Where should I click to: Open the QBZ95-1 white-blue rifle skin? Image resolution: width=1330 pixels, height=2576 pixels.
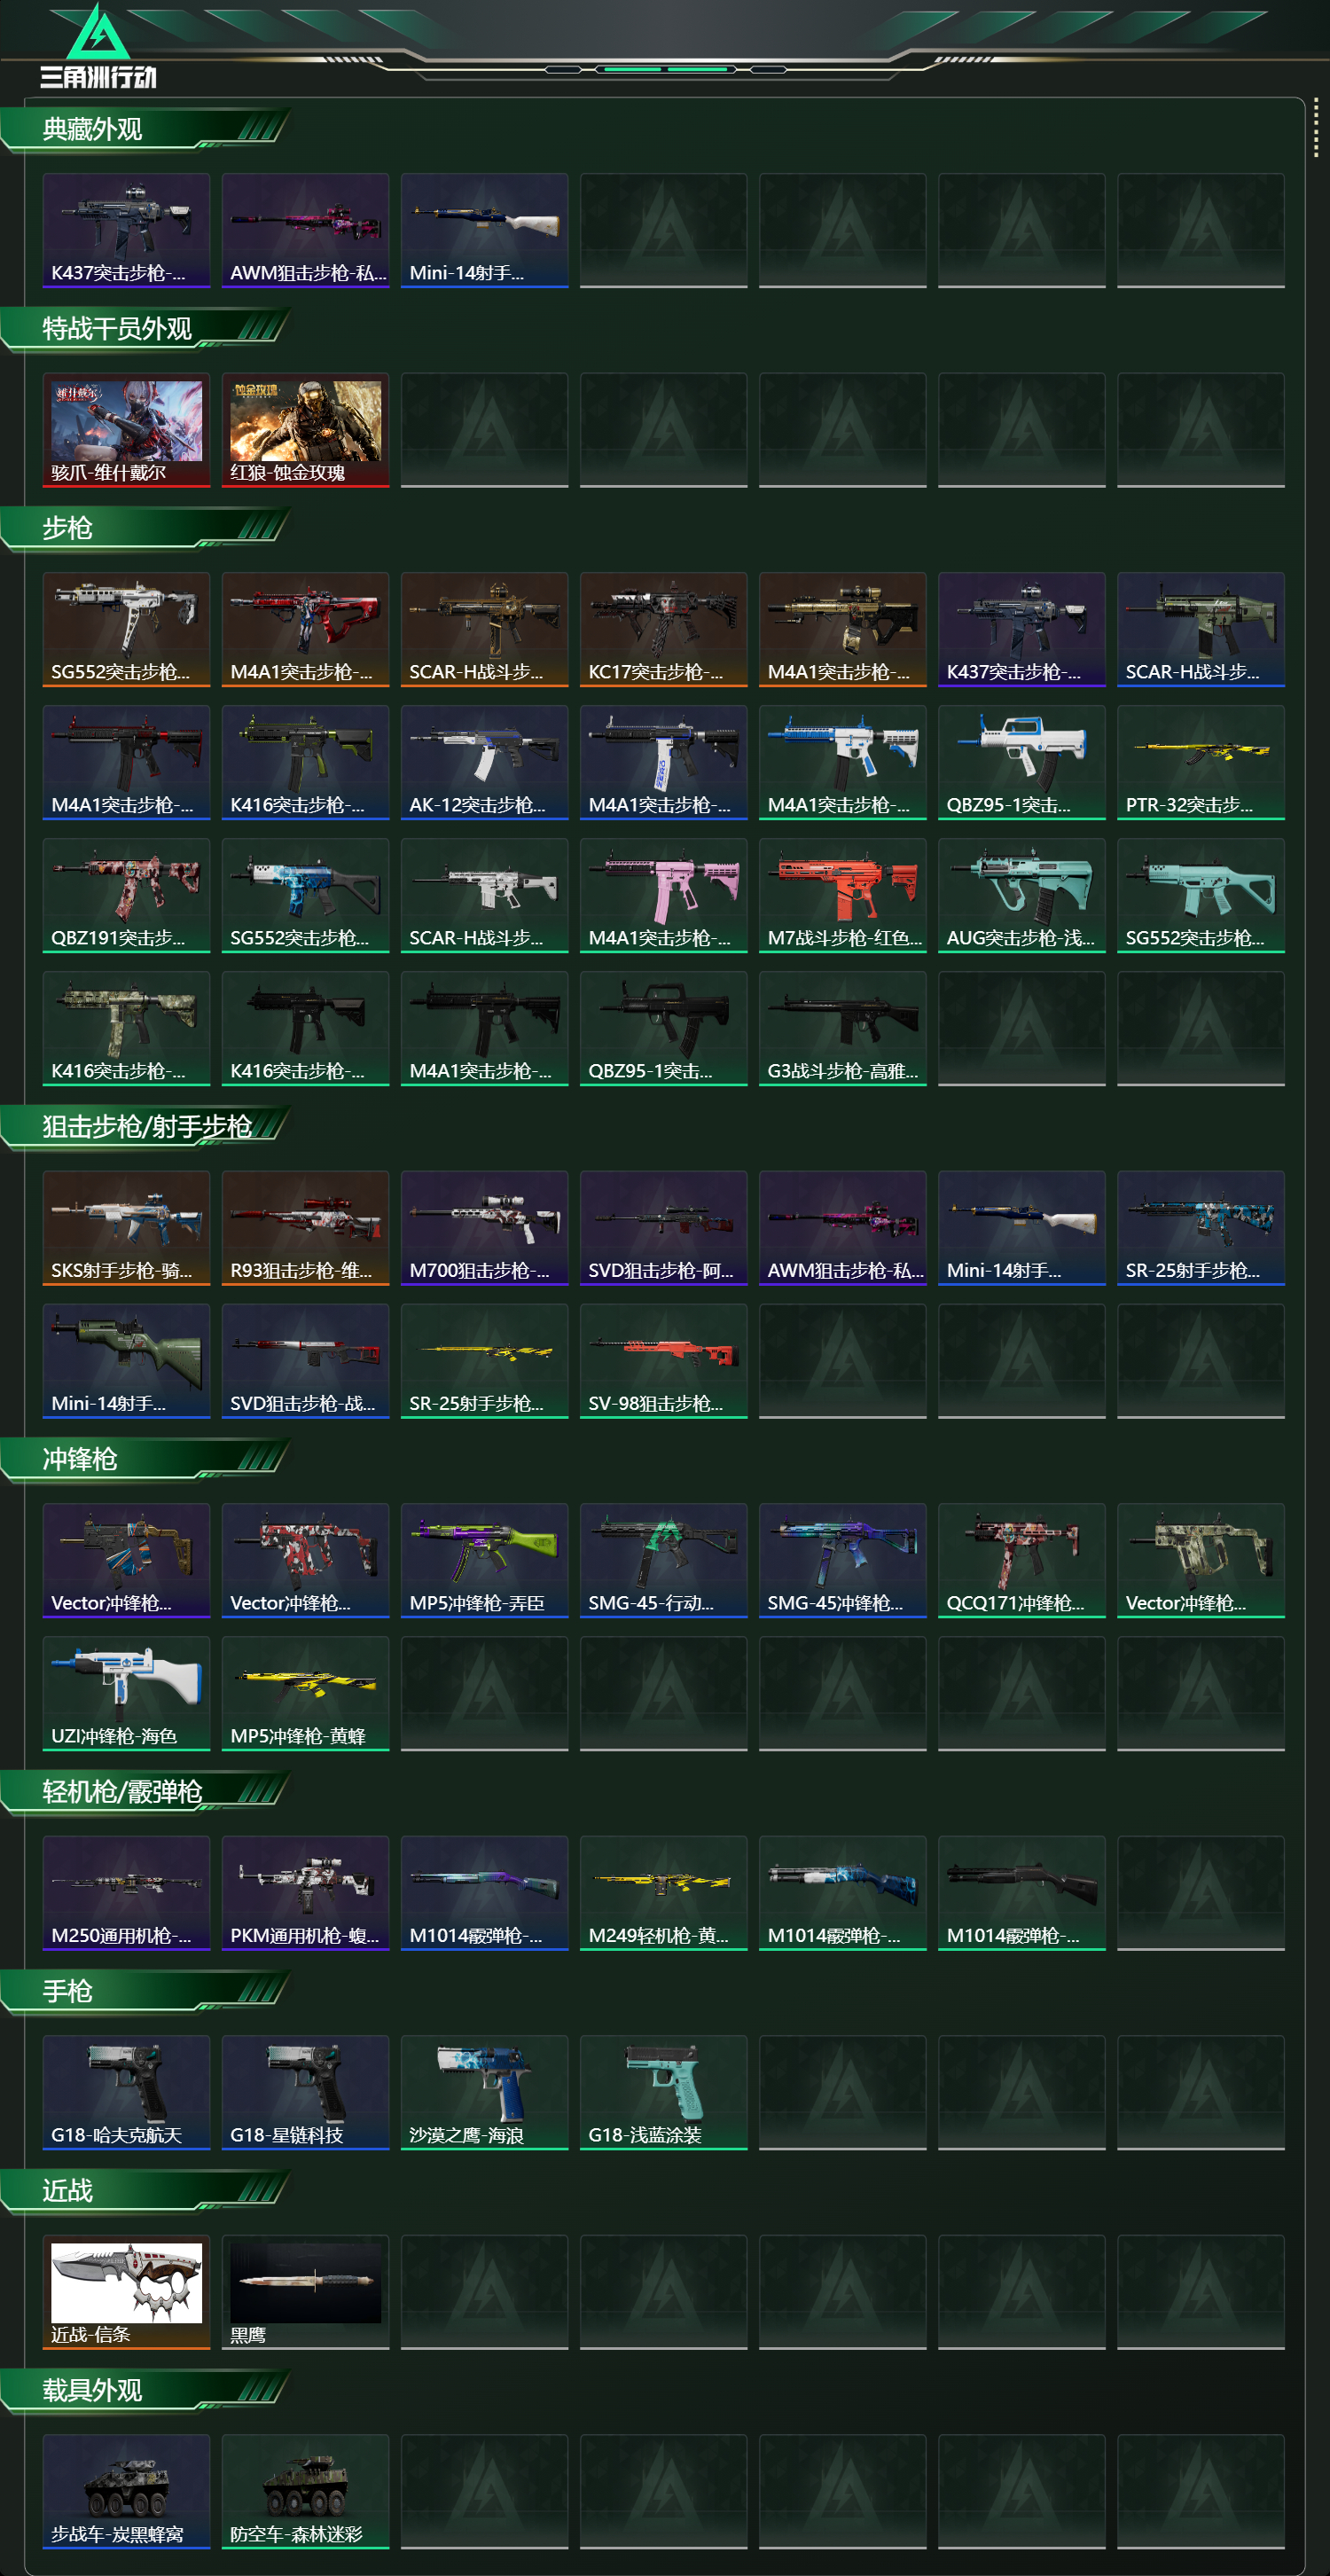pyautogui.click(x=1021, y=762)
